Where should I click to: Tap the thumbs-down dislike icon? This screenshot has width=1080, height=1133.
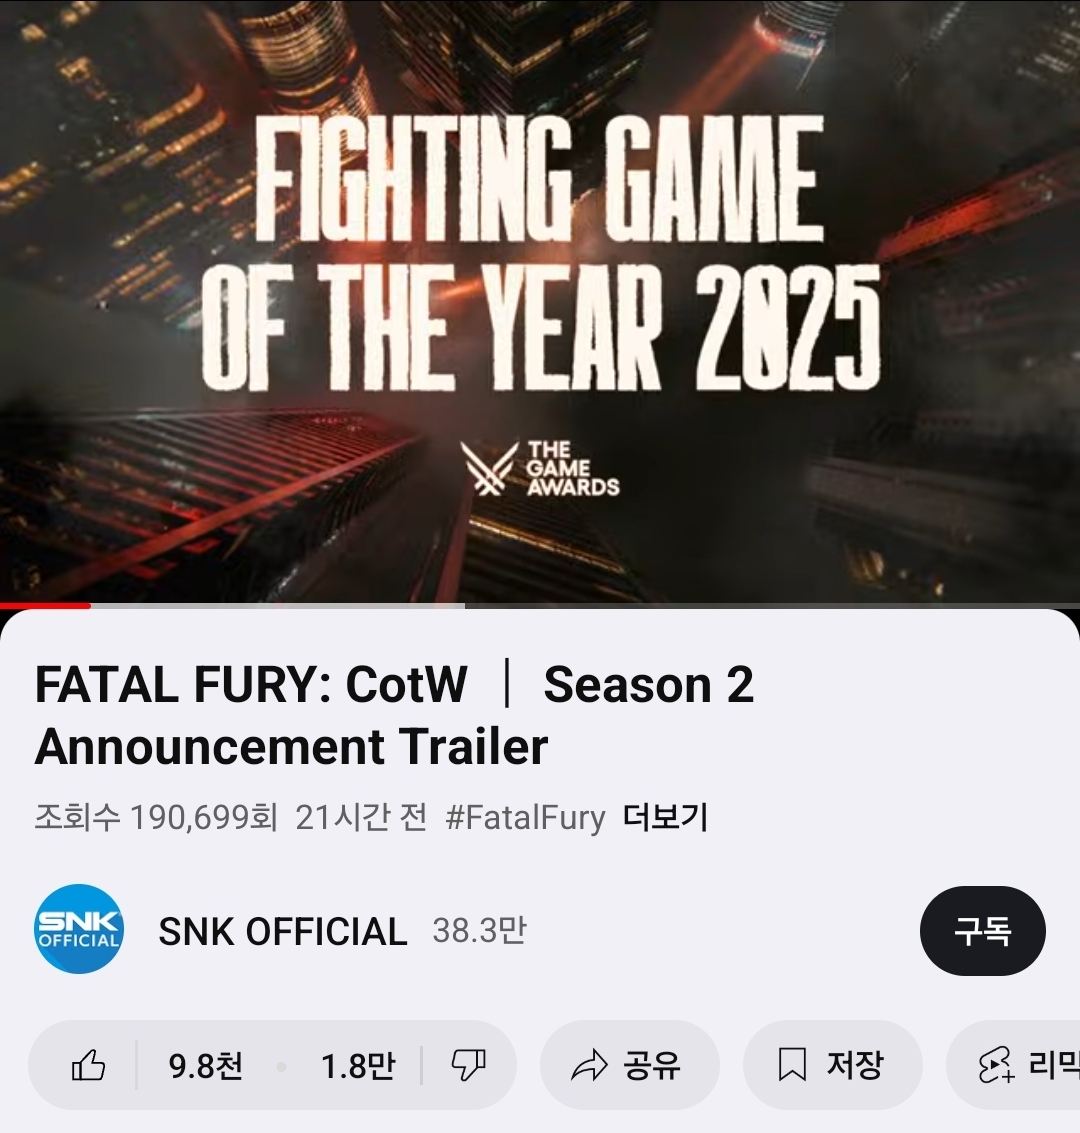point(468,1065)
